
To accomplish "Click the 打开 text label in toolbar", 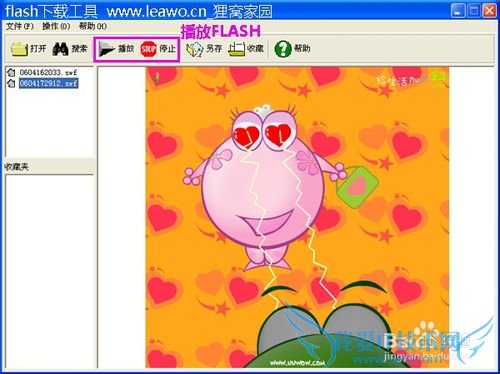I will [38, 49].
